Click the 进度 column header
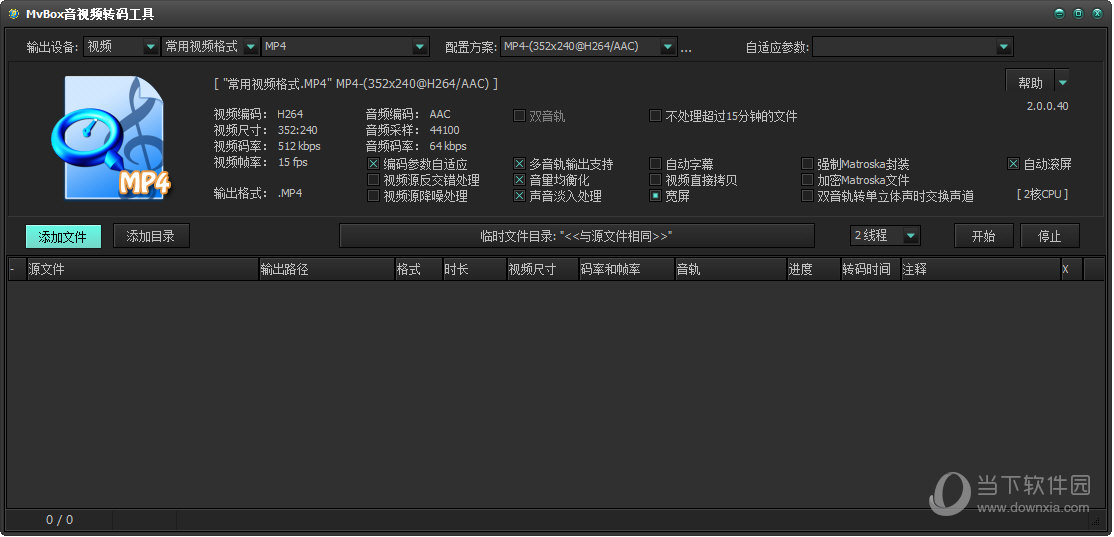 pos(814,269)
